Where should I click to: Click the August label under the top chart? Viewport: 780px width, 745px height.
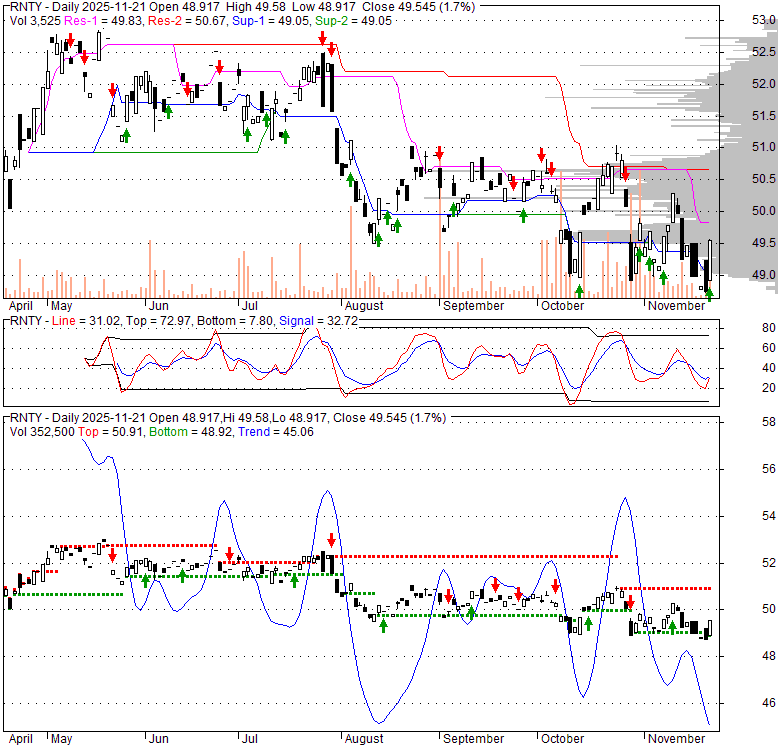click(x=364, y=306)
